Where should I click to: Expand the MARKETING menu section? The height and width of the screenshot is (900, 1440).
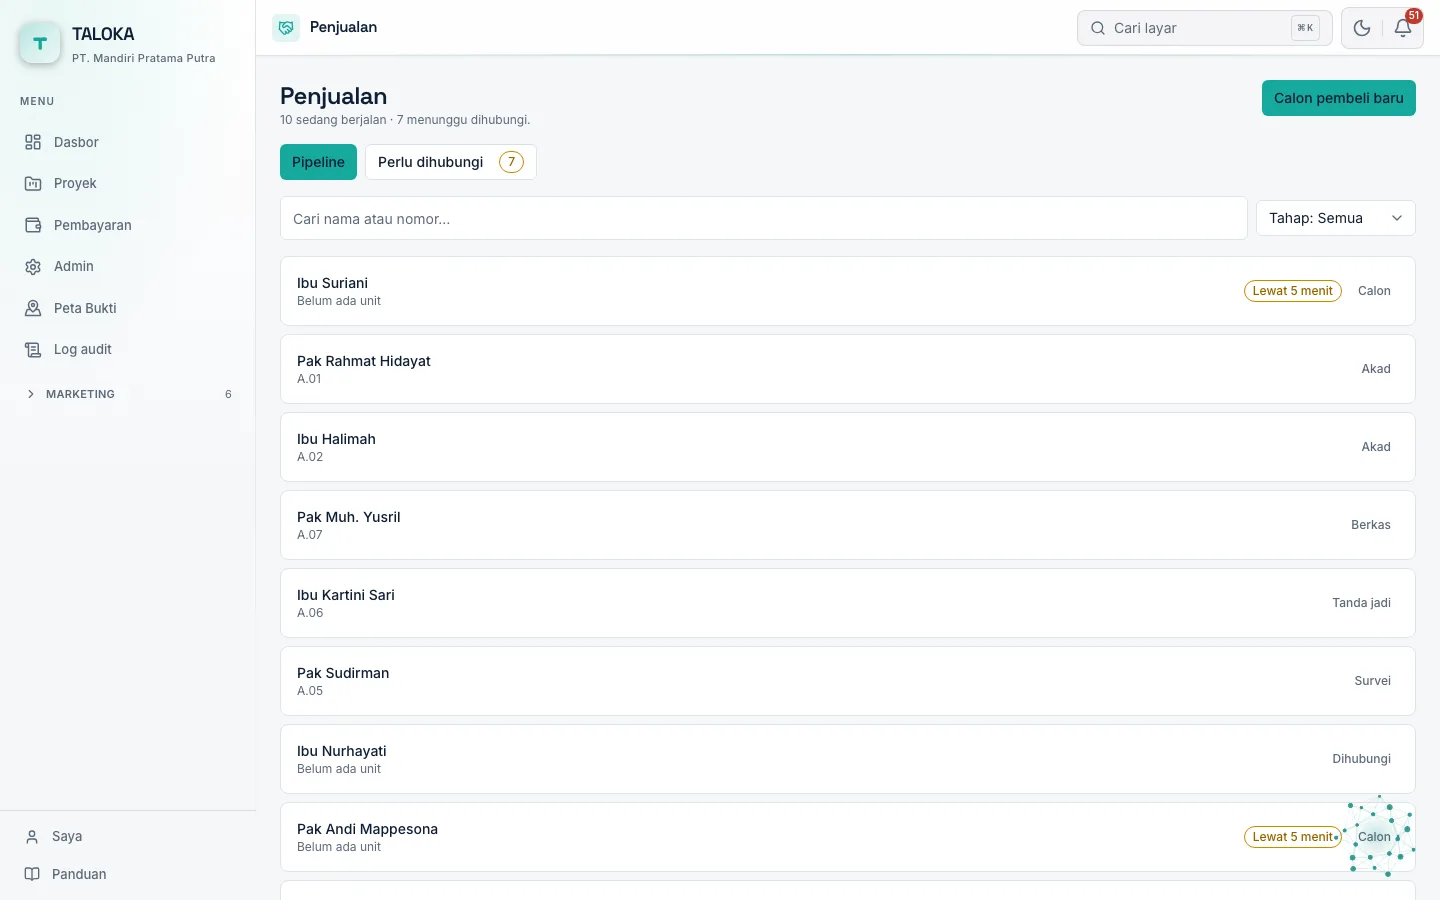[128, 394]
